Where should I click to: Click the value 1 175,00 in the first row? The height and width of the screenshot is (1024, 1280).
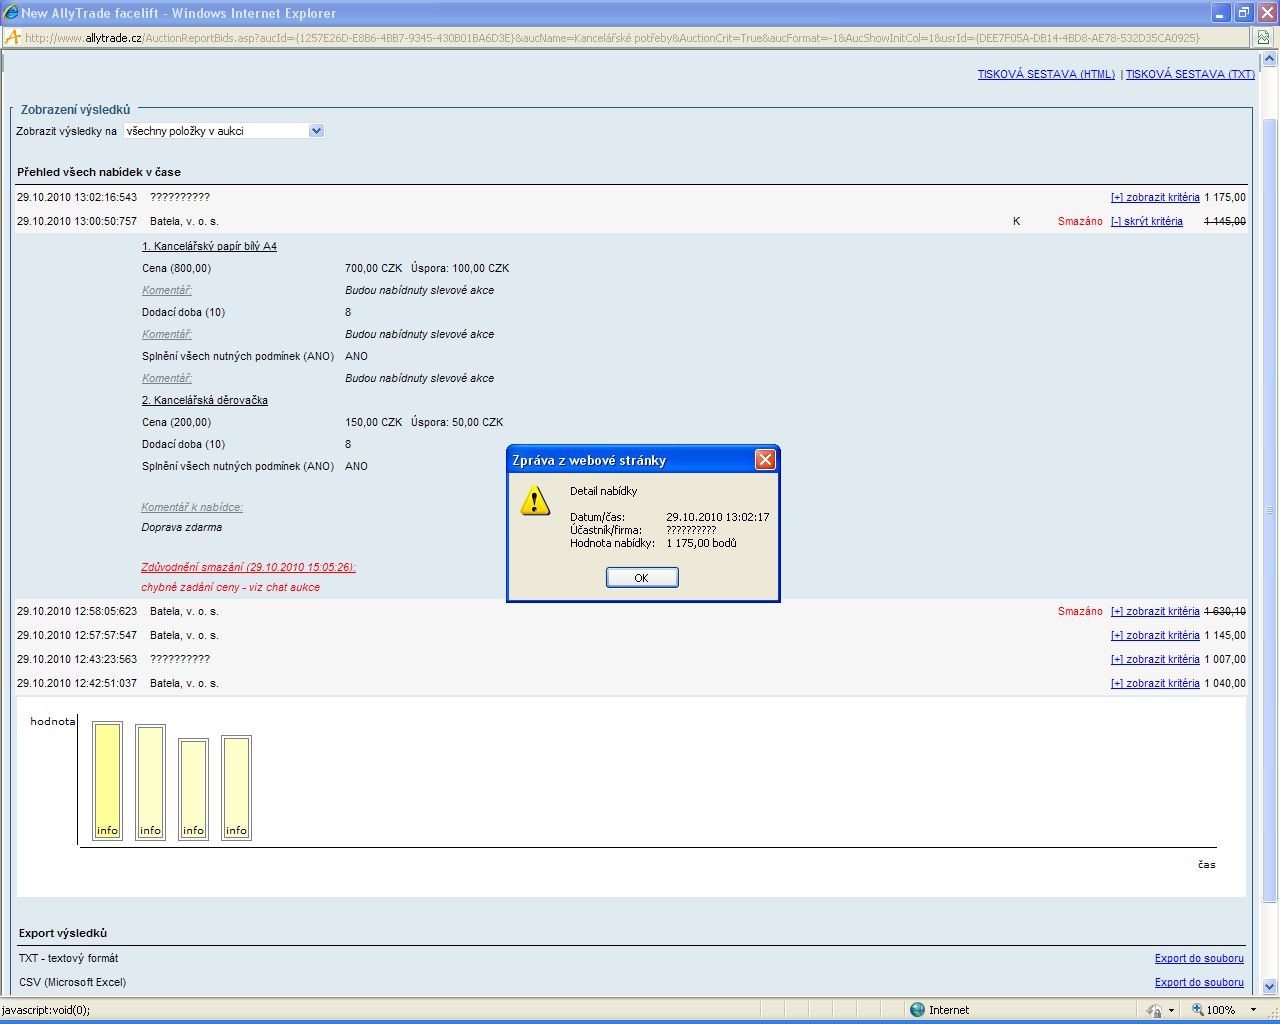pos(1225,198)
